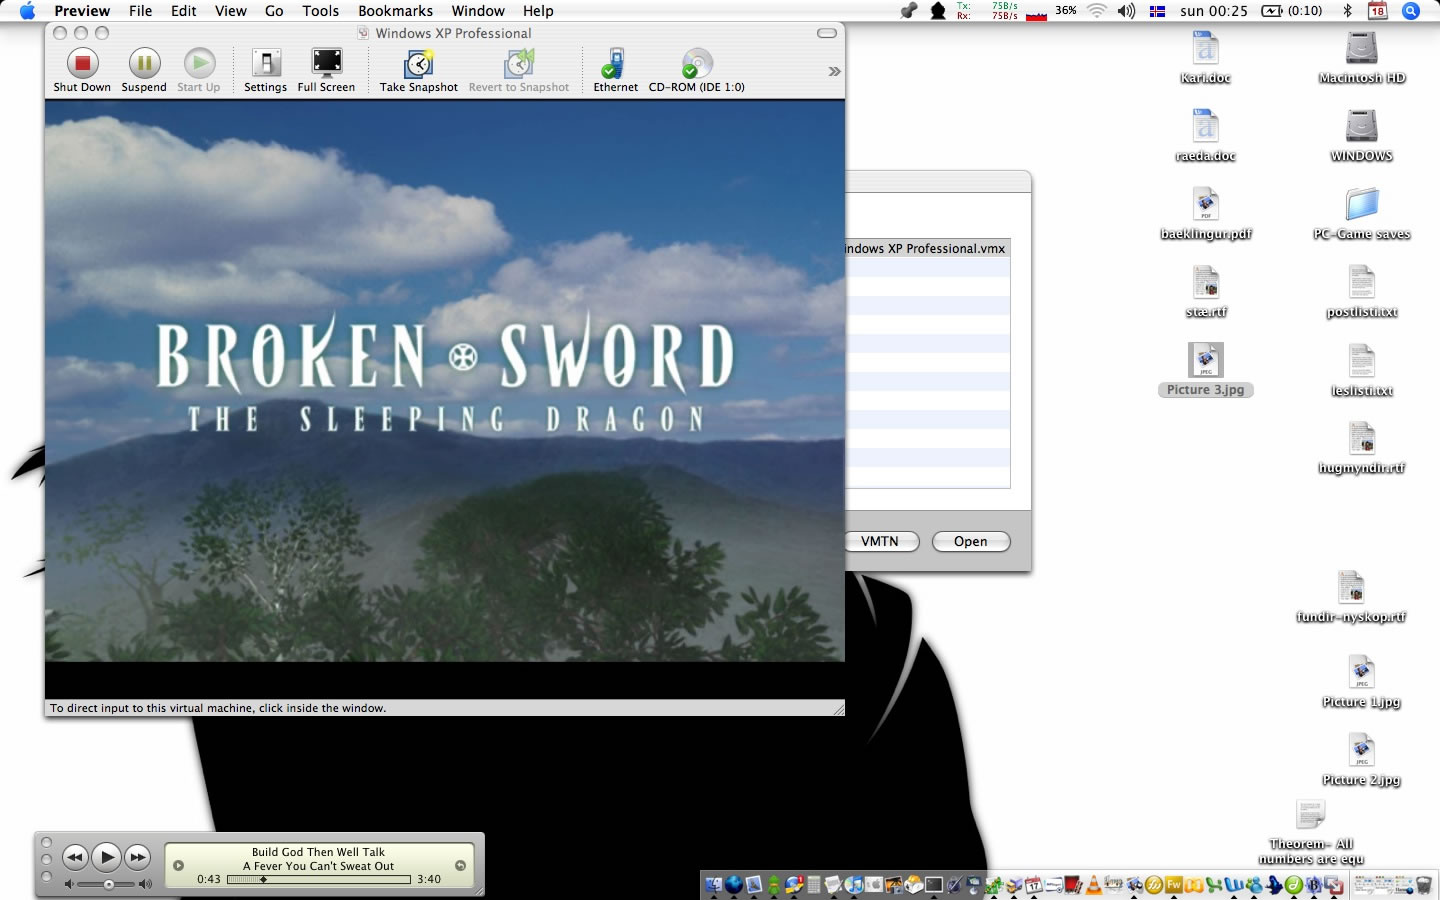Open the Preview application menu
The width and height of the screenshot is (1440, 900).
[82, 11]
